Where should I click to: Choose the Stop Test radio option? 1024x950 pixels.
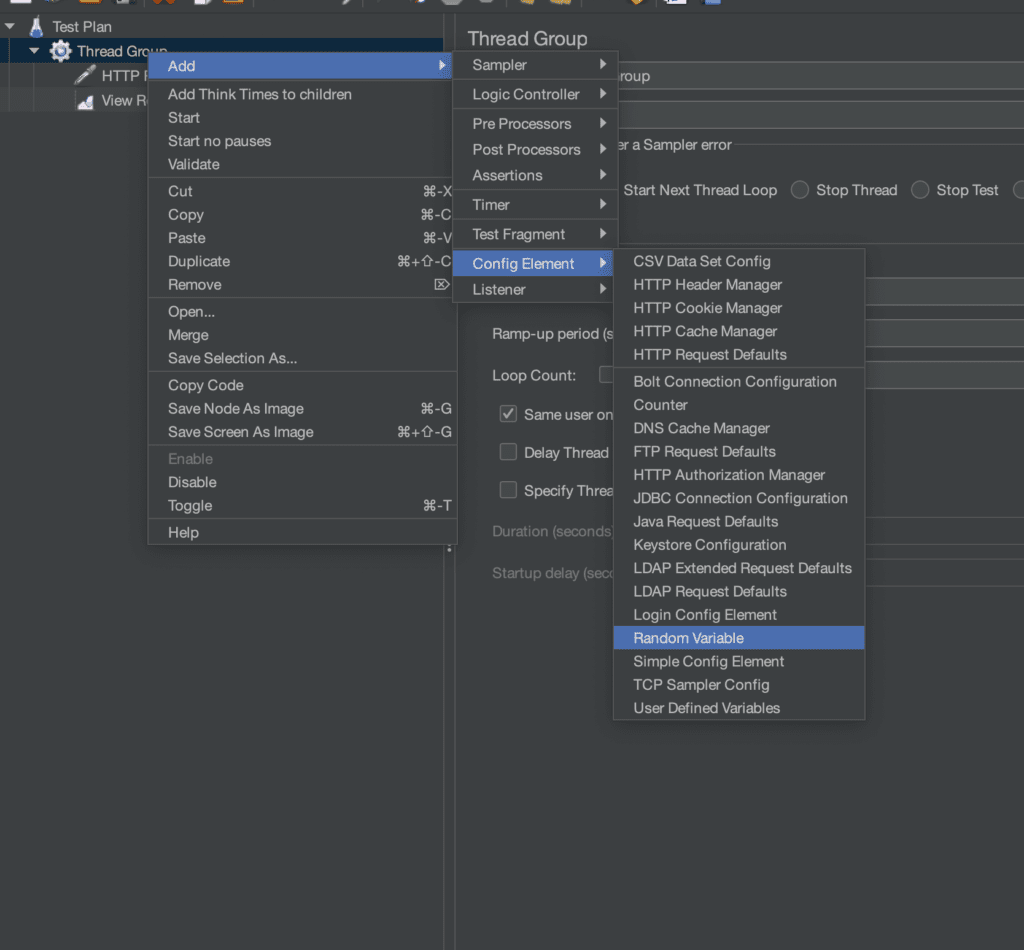pyautogui.click(x=920, y=190)
